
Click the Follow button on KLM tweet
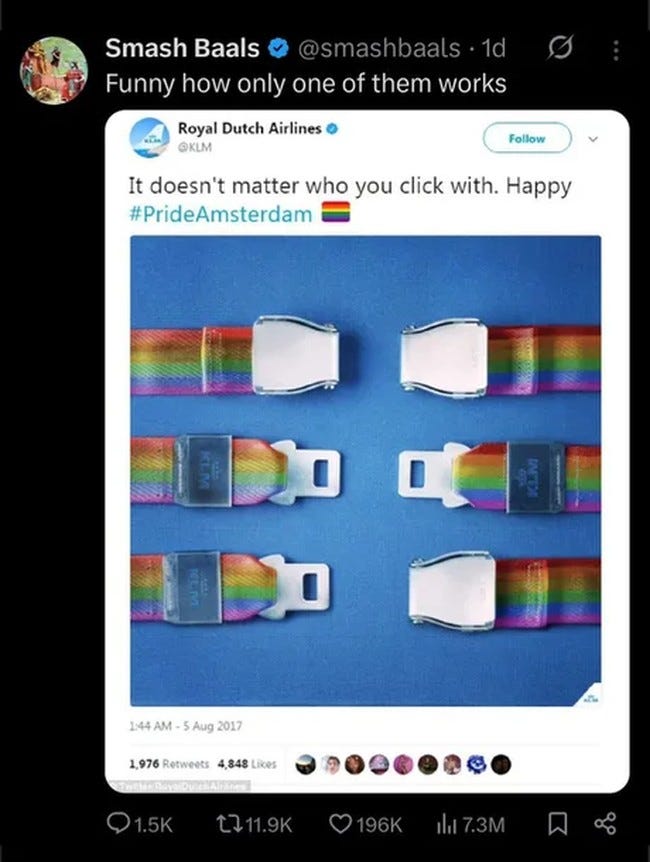(x=527, y=138)
